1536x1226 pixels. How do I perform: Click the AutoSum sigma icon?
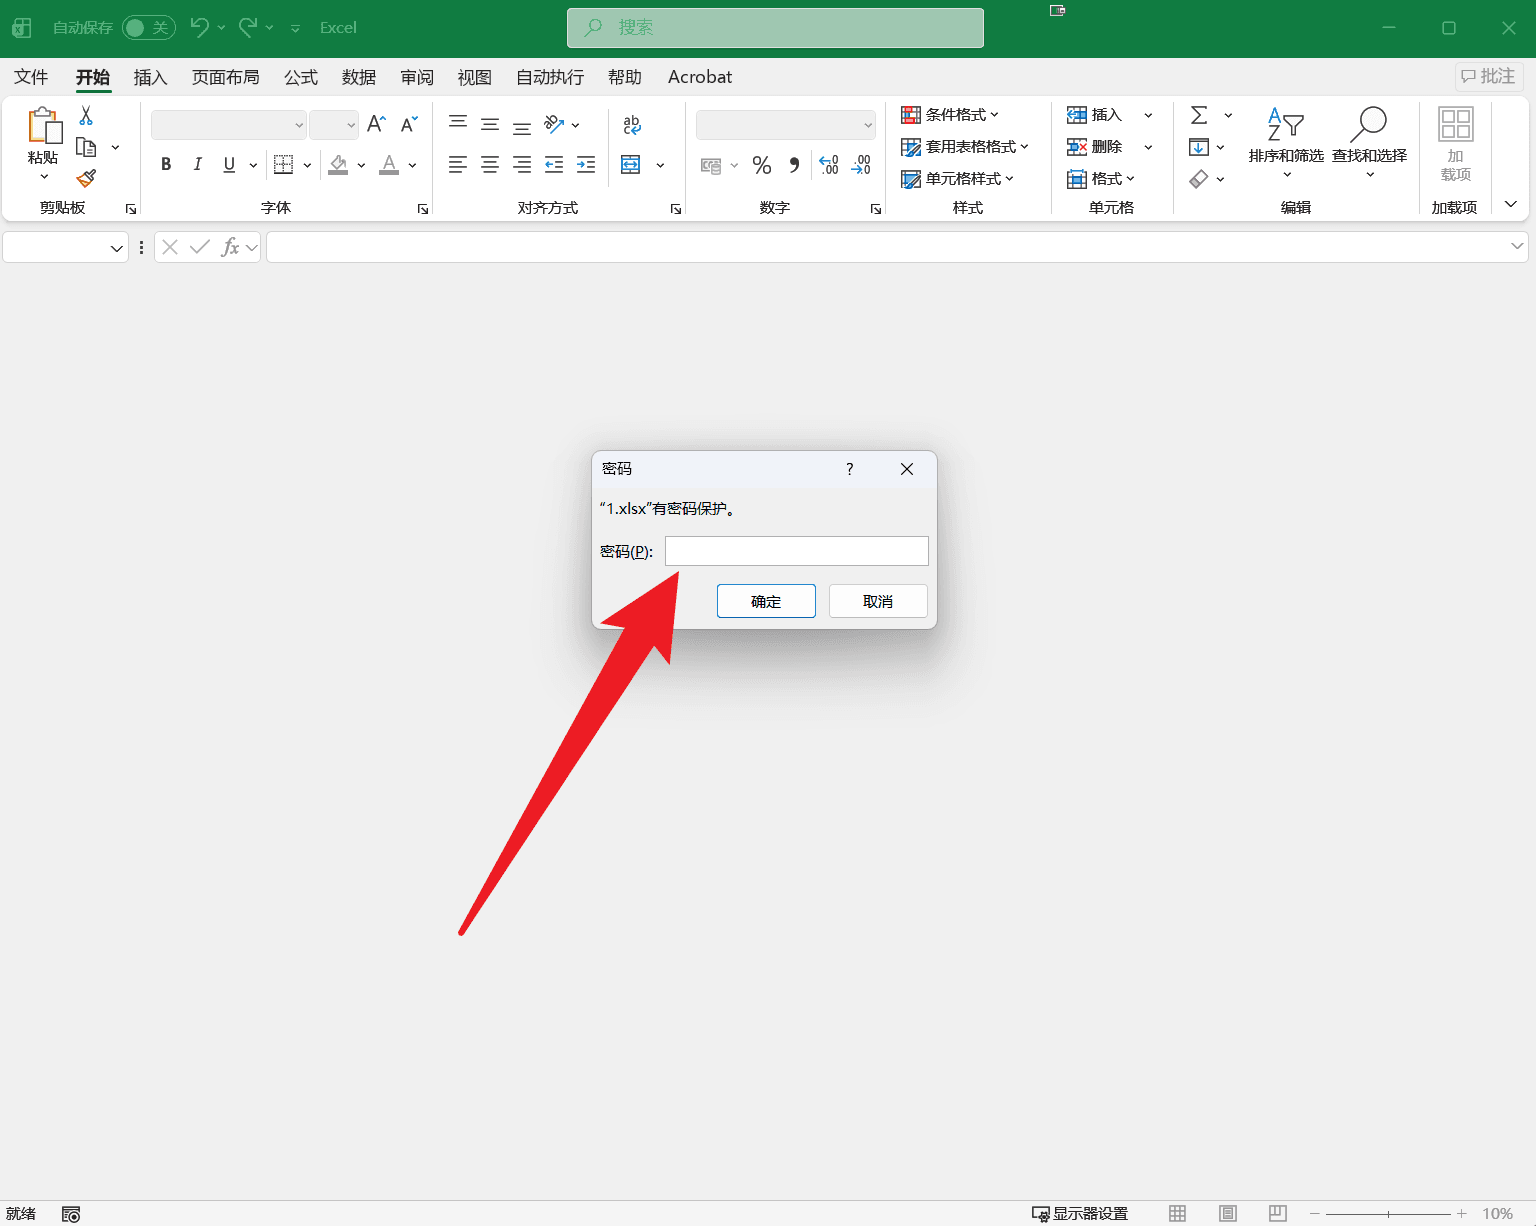point(1199,115)
